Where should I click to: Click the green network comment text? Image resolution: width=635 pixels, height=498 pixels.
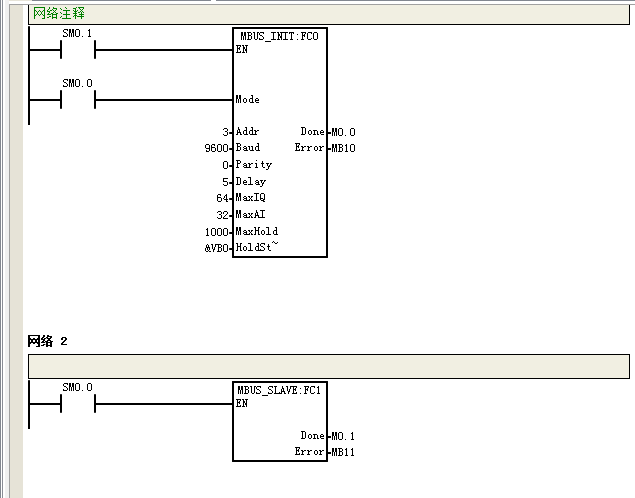click(59, 13)
